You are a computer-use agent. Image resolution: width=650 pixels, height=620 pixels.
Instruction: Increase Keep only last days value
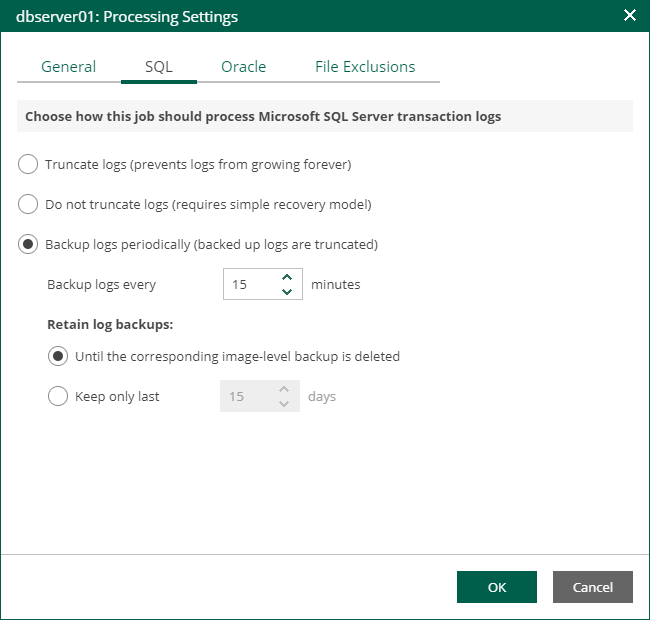284,389
